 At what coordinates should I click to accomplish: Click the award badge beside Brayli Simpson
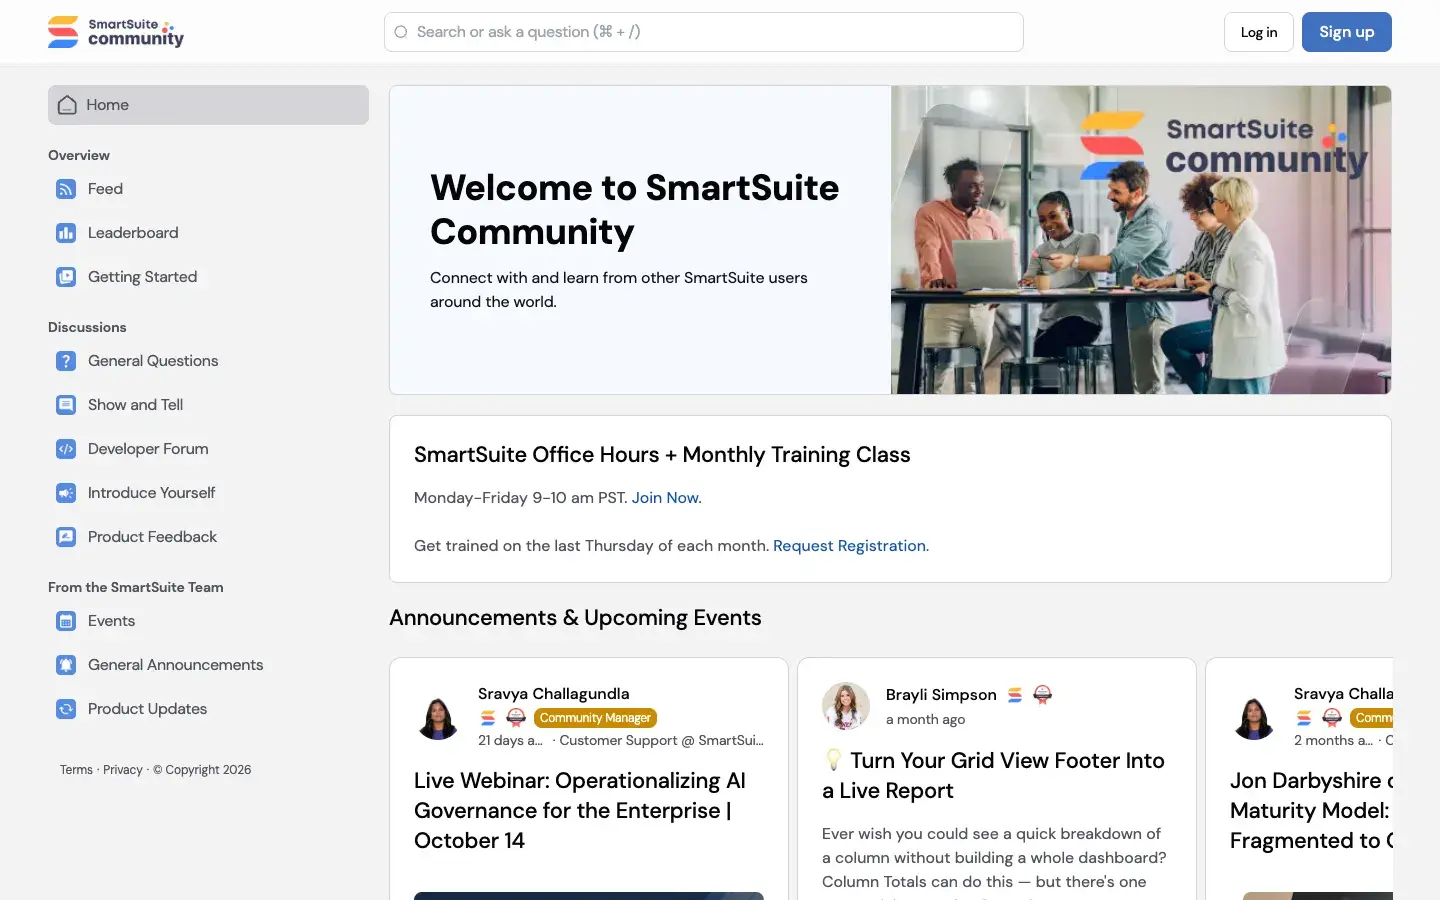[x=1042, y=695]
